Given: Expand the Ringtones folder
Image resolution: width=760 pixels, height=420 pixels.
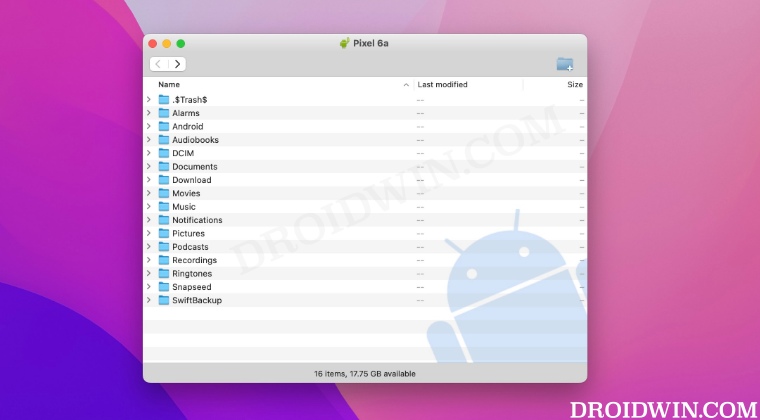Looking at the screenshot, I should point(149,273).
